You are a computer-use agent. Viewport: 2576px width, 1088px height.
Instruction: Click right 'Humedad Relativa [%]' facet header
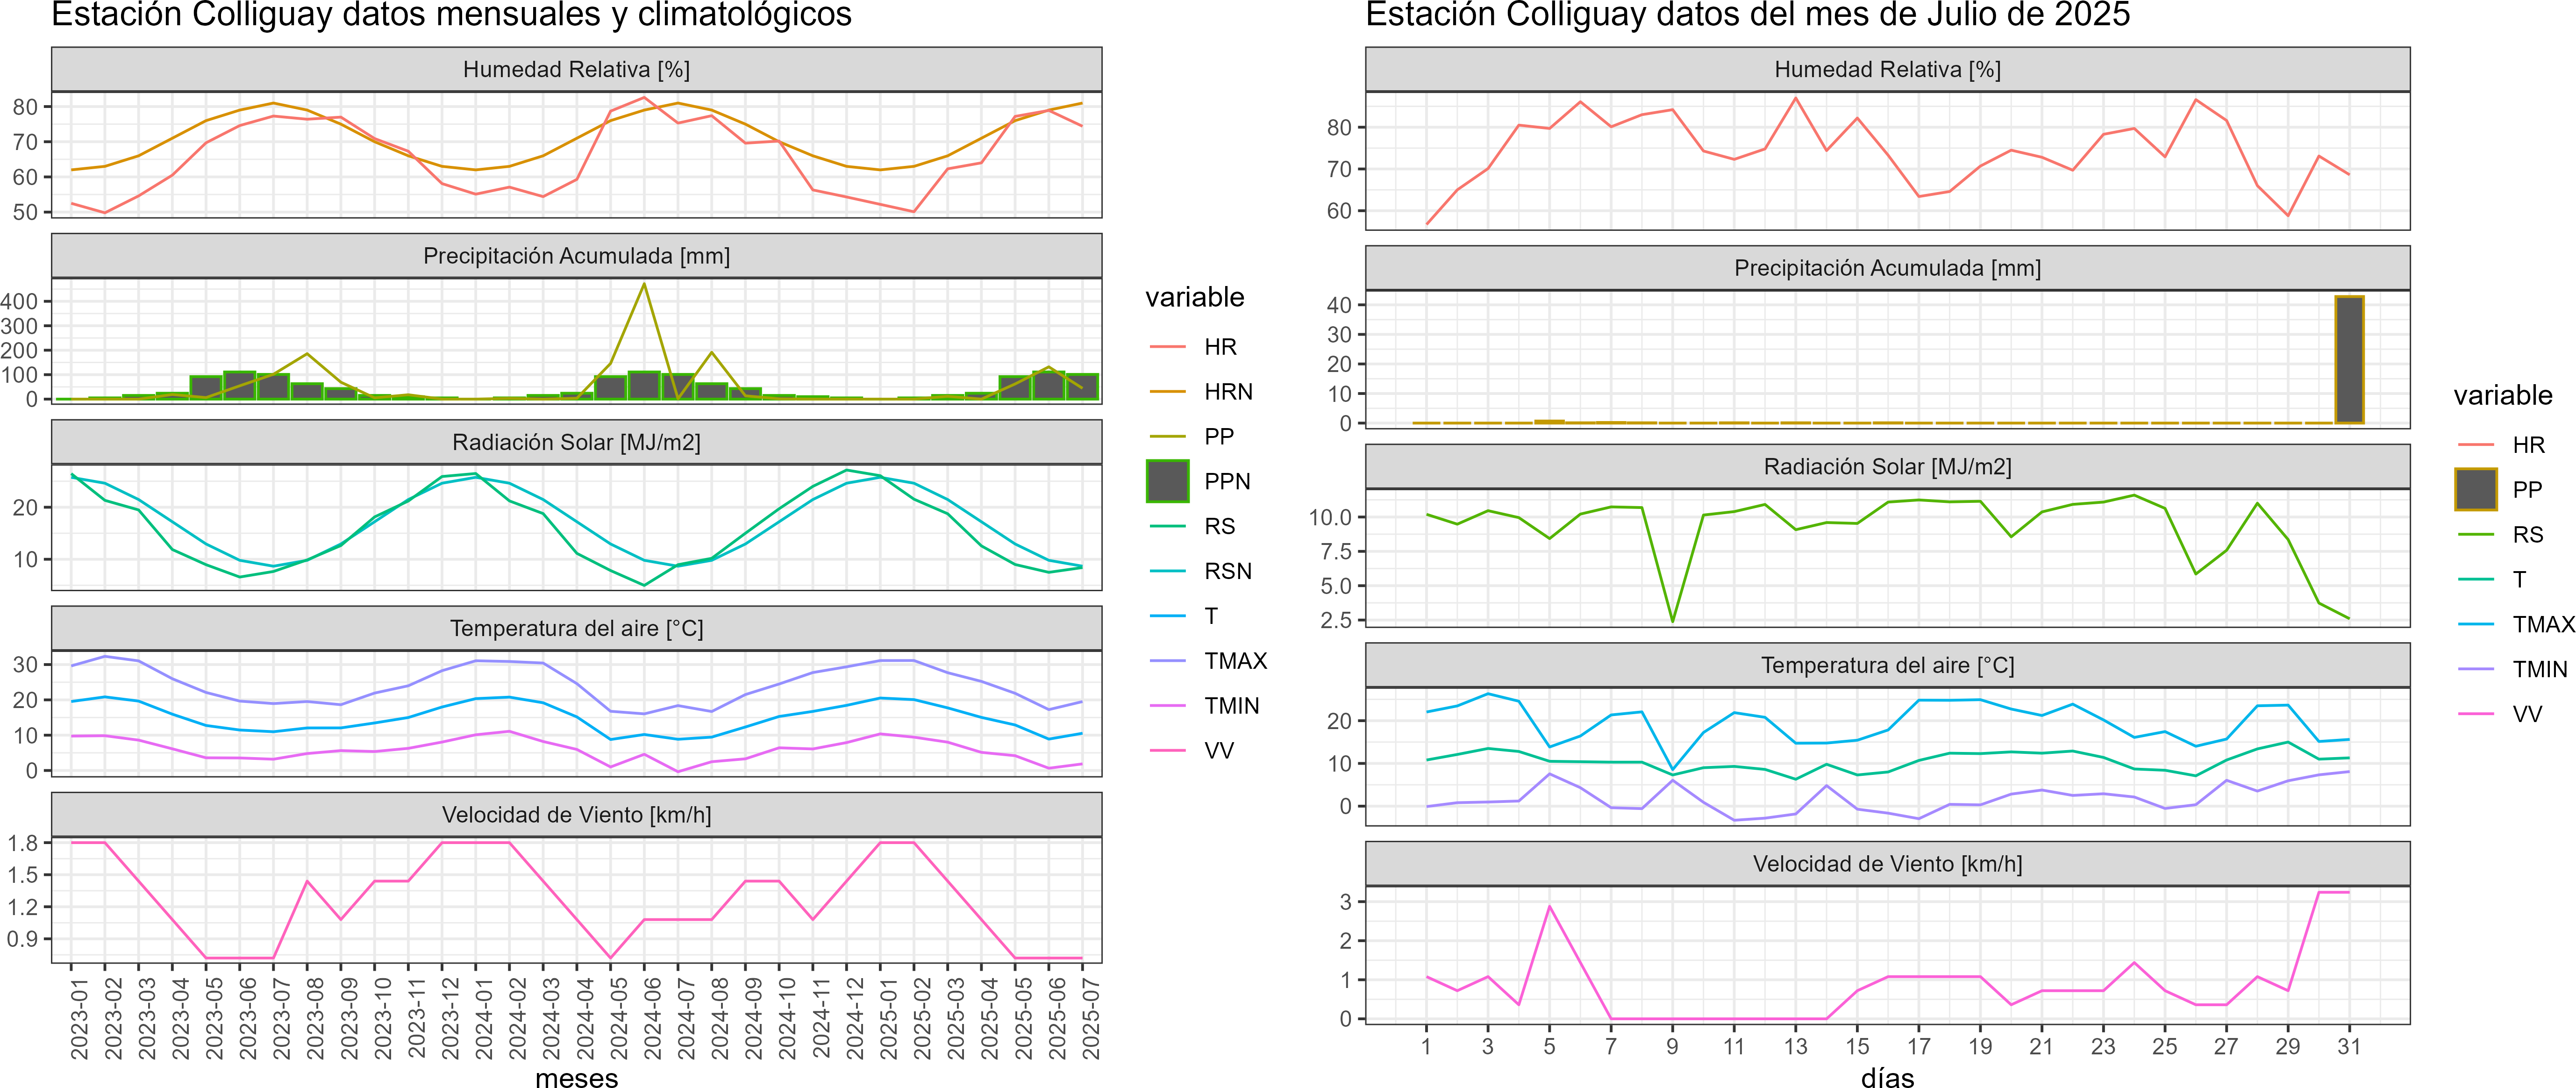1888,69
